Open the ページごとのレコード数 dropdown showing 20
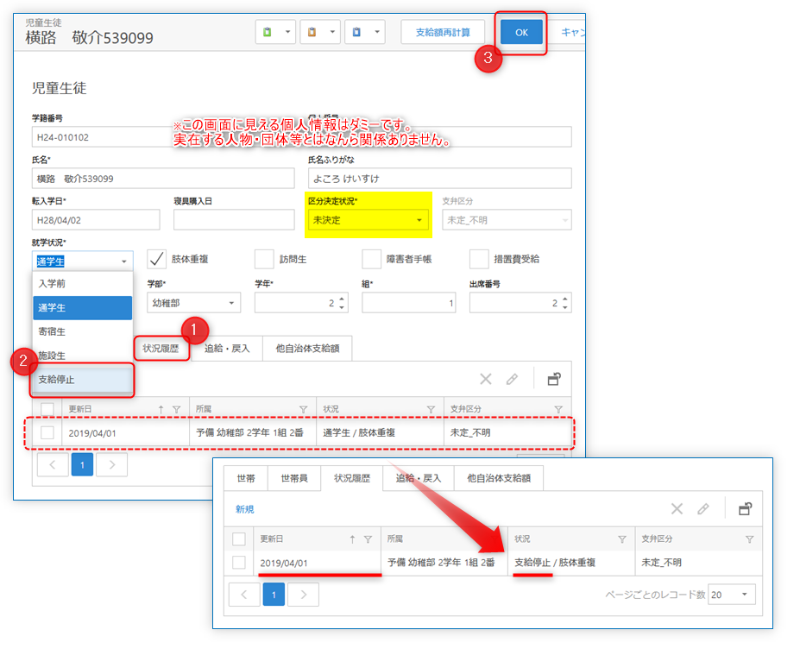Viewport: 800px width, 655px height. (732, 595)
